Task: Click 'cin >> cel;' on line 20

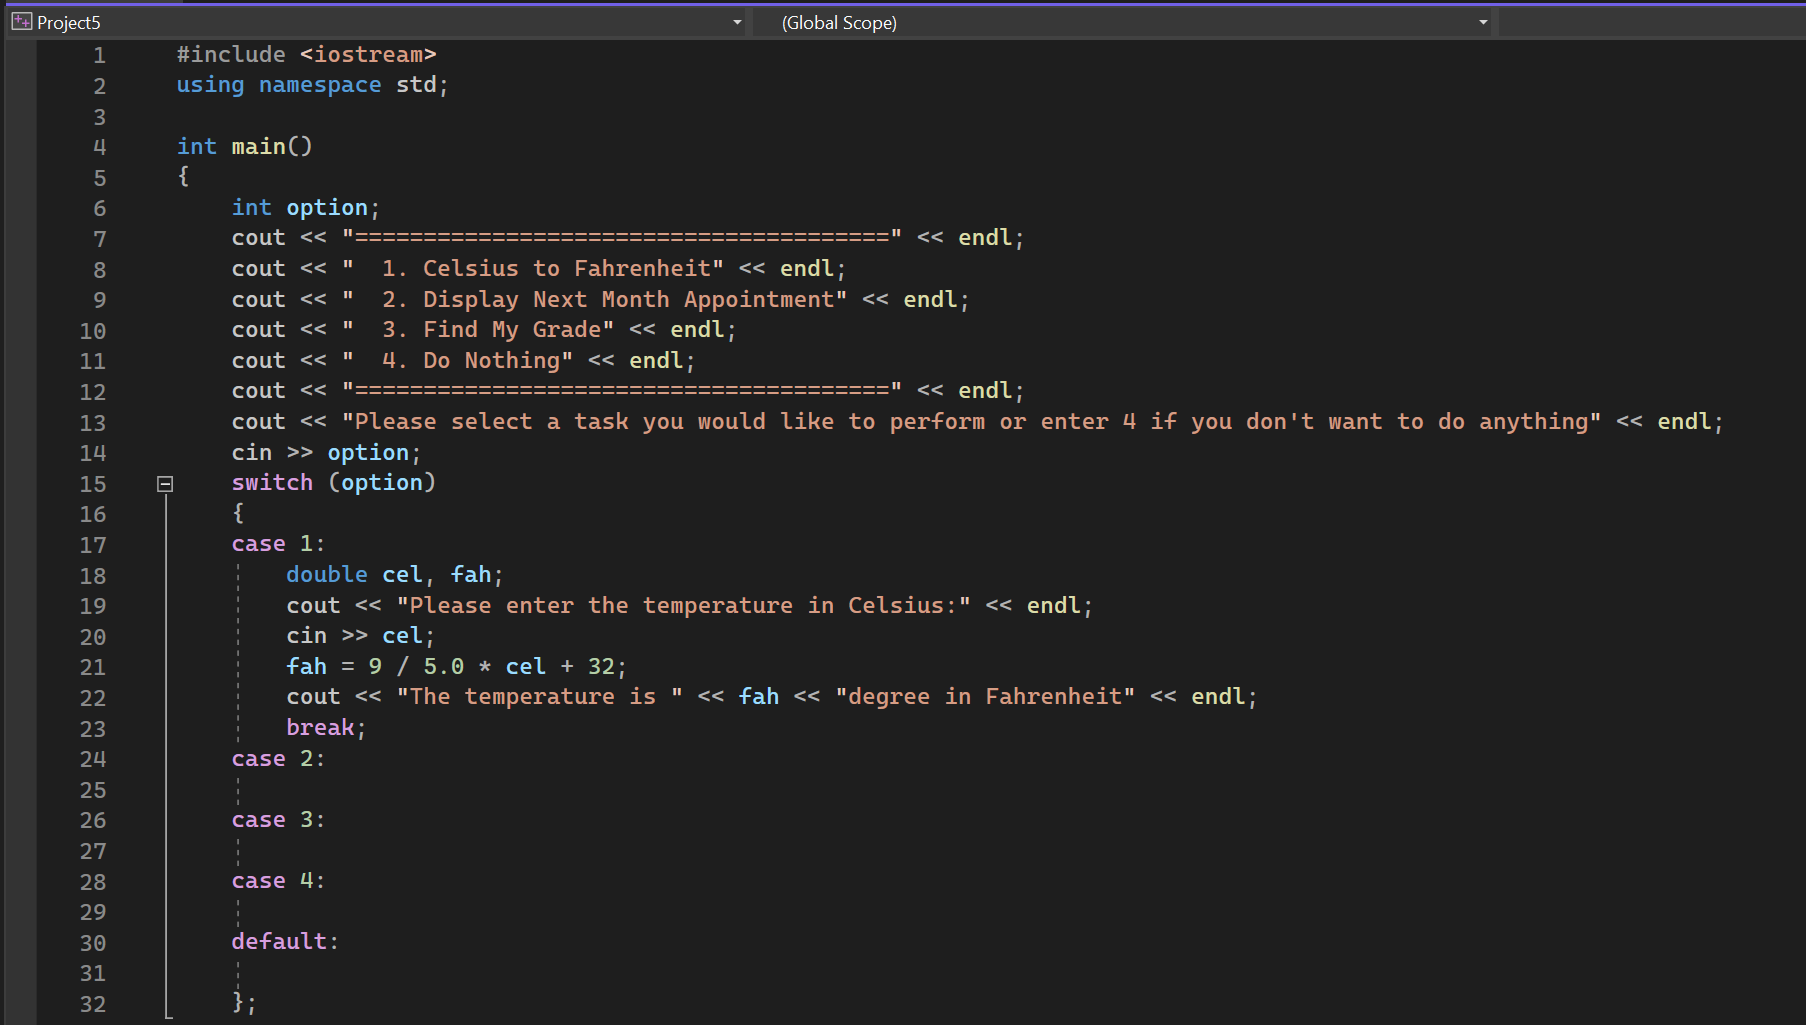Action: point(360,636)
